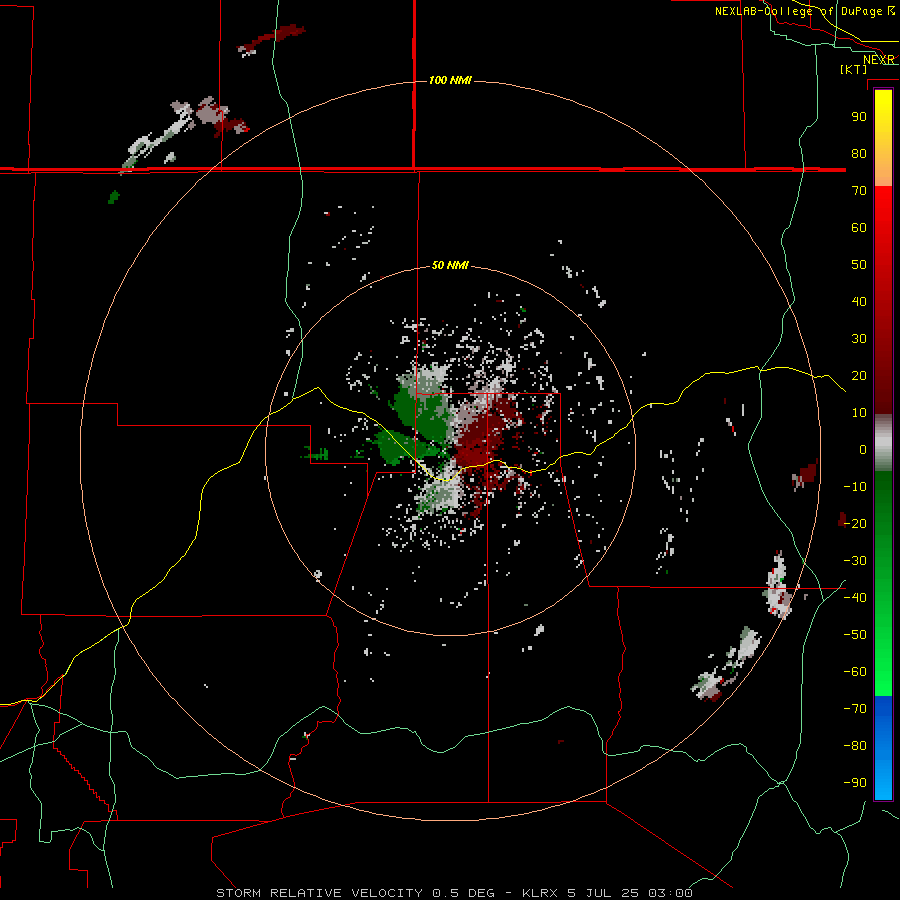Click the "-60" value on the velocity scale
Image resolution: width=900 pixels, height=900 pixels.
[x=855, y=672]
